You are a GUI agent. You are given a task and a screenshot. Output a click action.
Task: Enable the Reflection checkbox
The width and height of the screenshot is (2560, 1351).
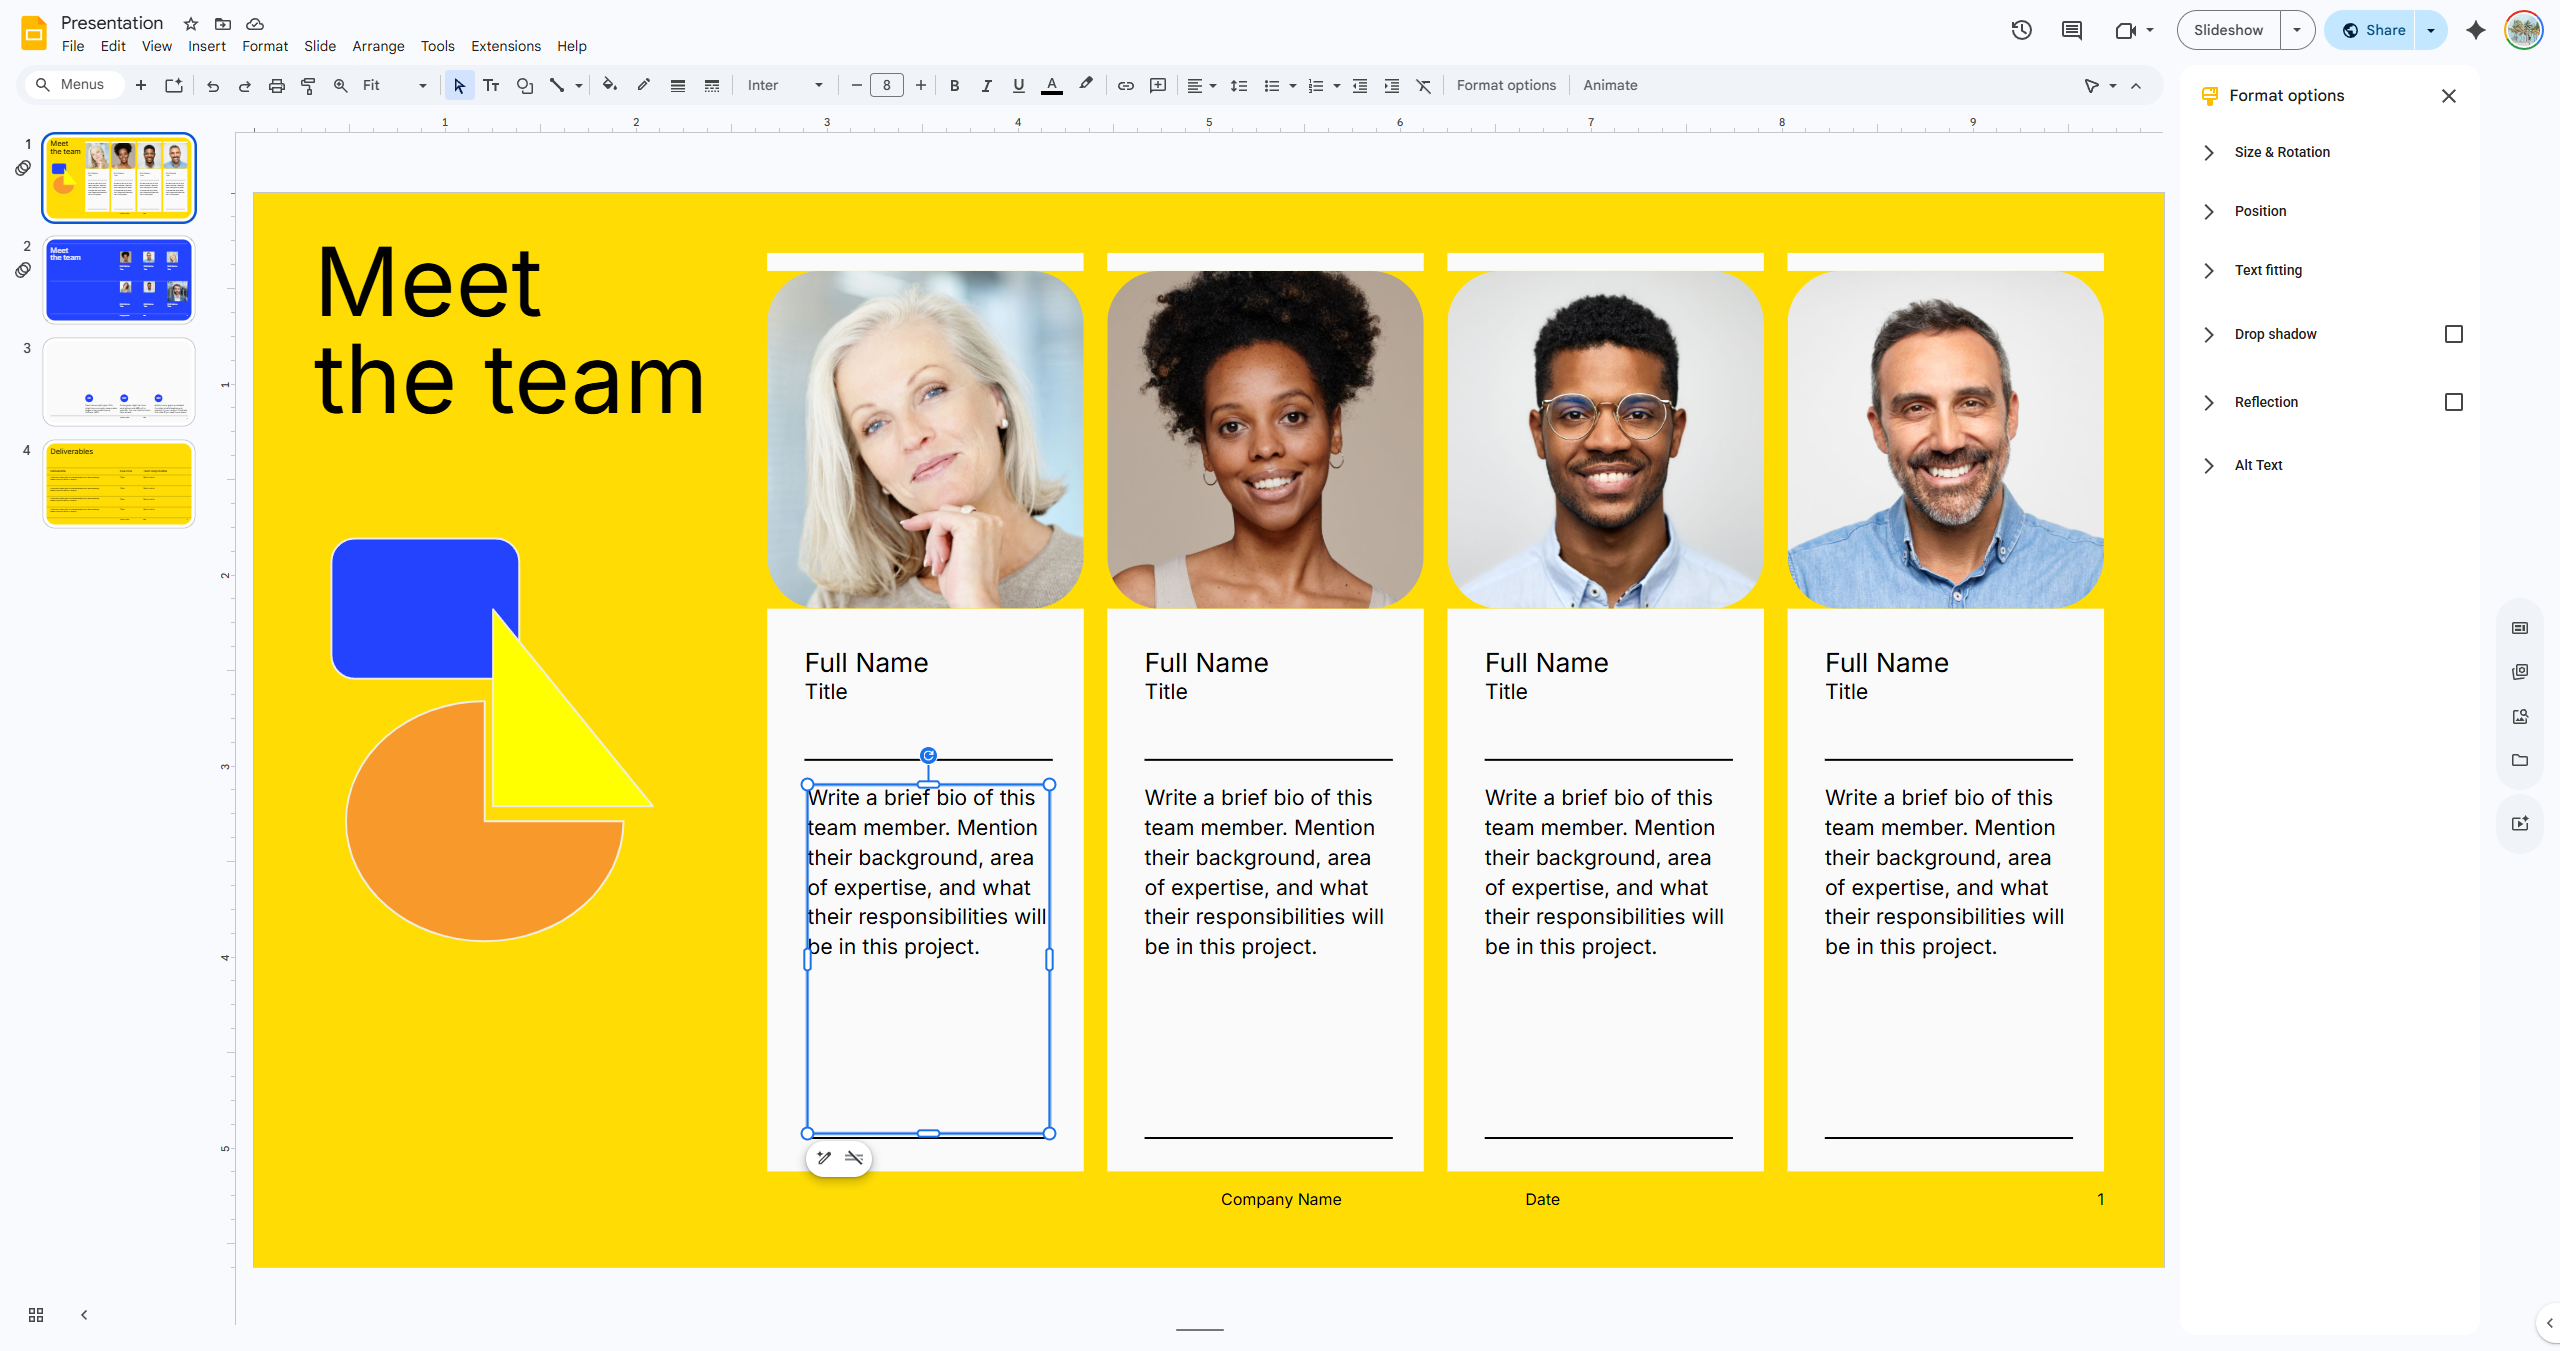point(2454,402)
